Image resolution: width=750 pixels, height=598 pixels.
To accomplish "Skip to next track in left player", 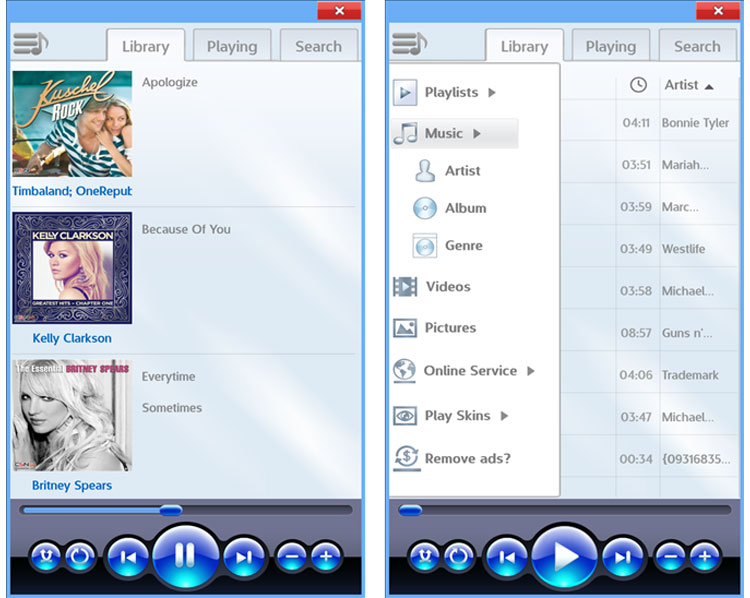I will [243, 557].
